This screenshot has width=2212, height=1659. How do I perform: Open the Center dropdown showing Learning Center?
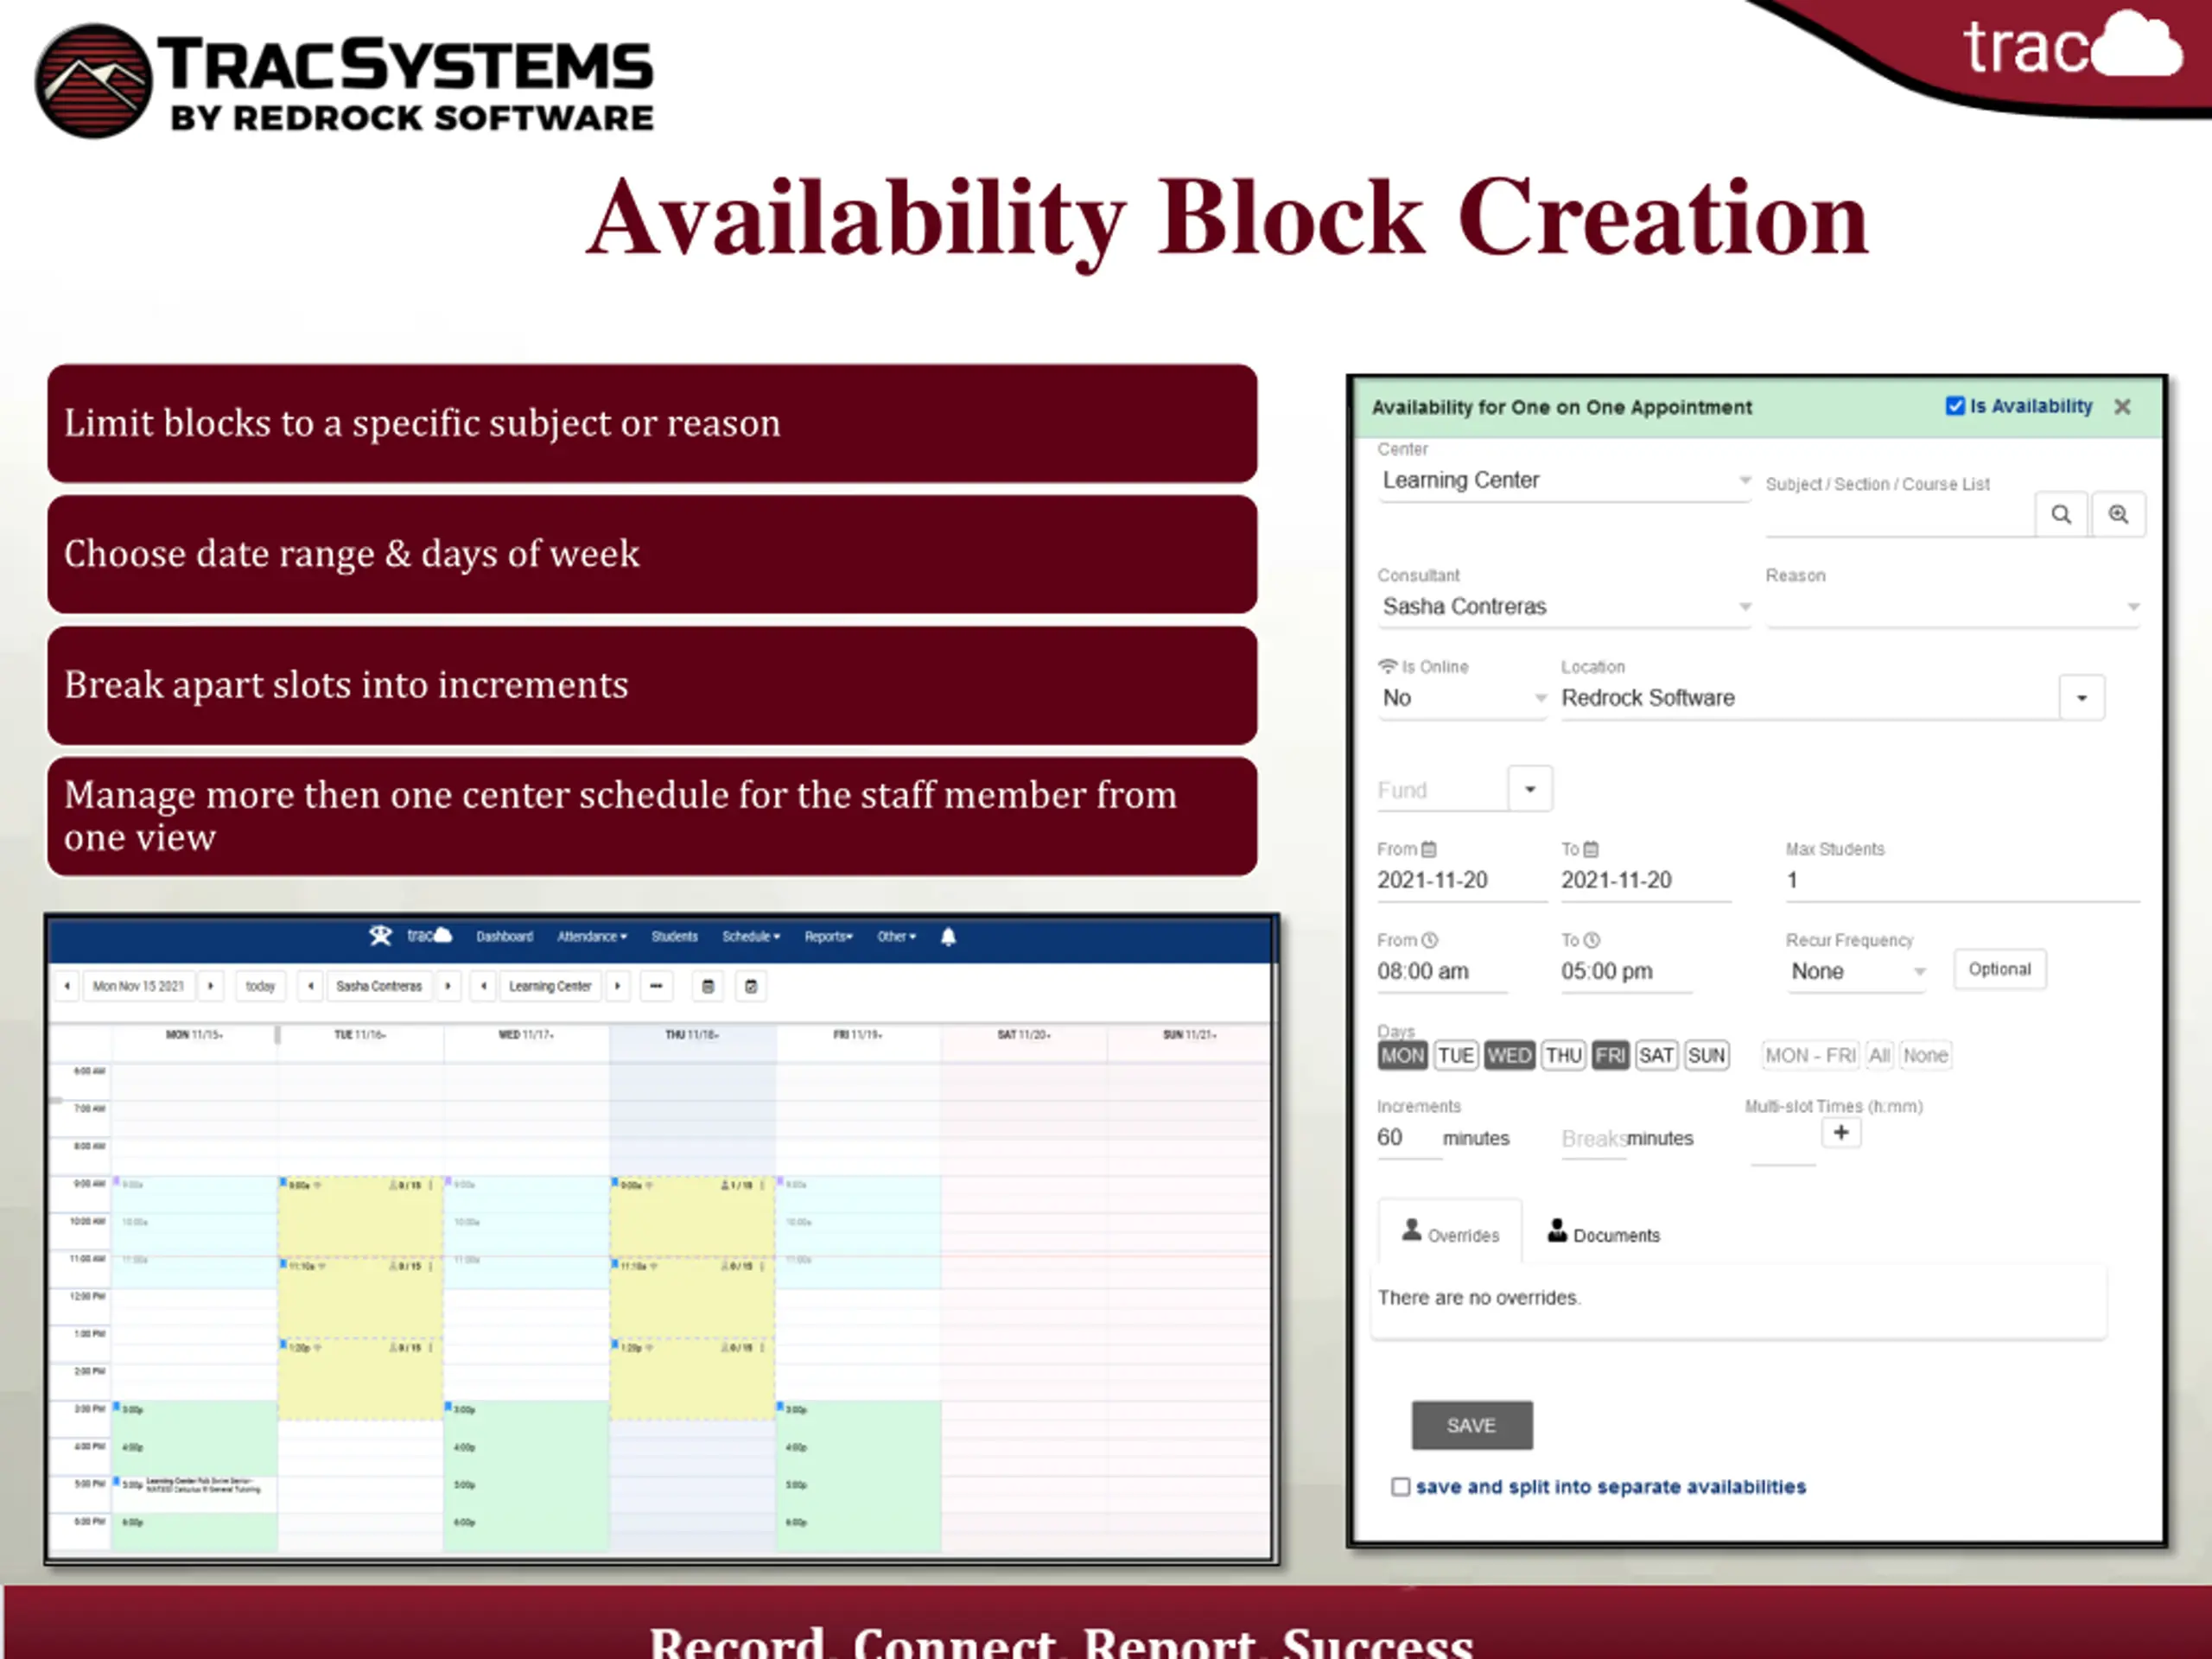[x=1564, y=480]
